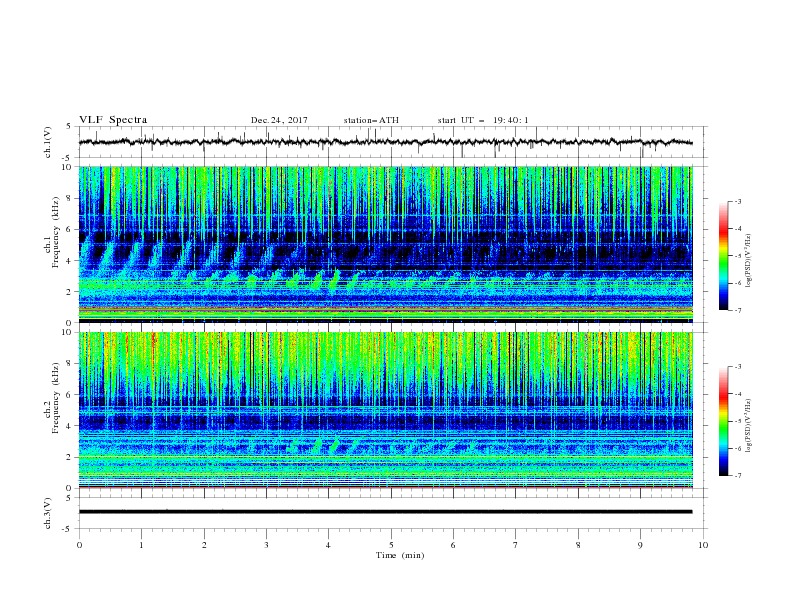This screenshot has height=612, width=792.
Task: Click the "station=ATH" label
Action: click(371, 120)
